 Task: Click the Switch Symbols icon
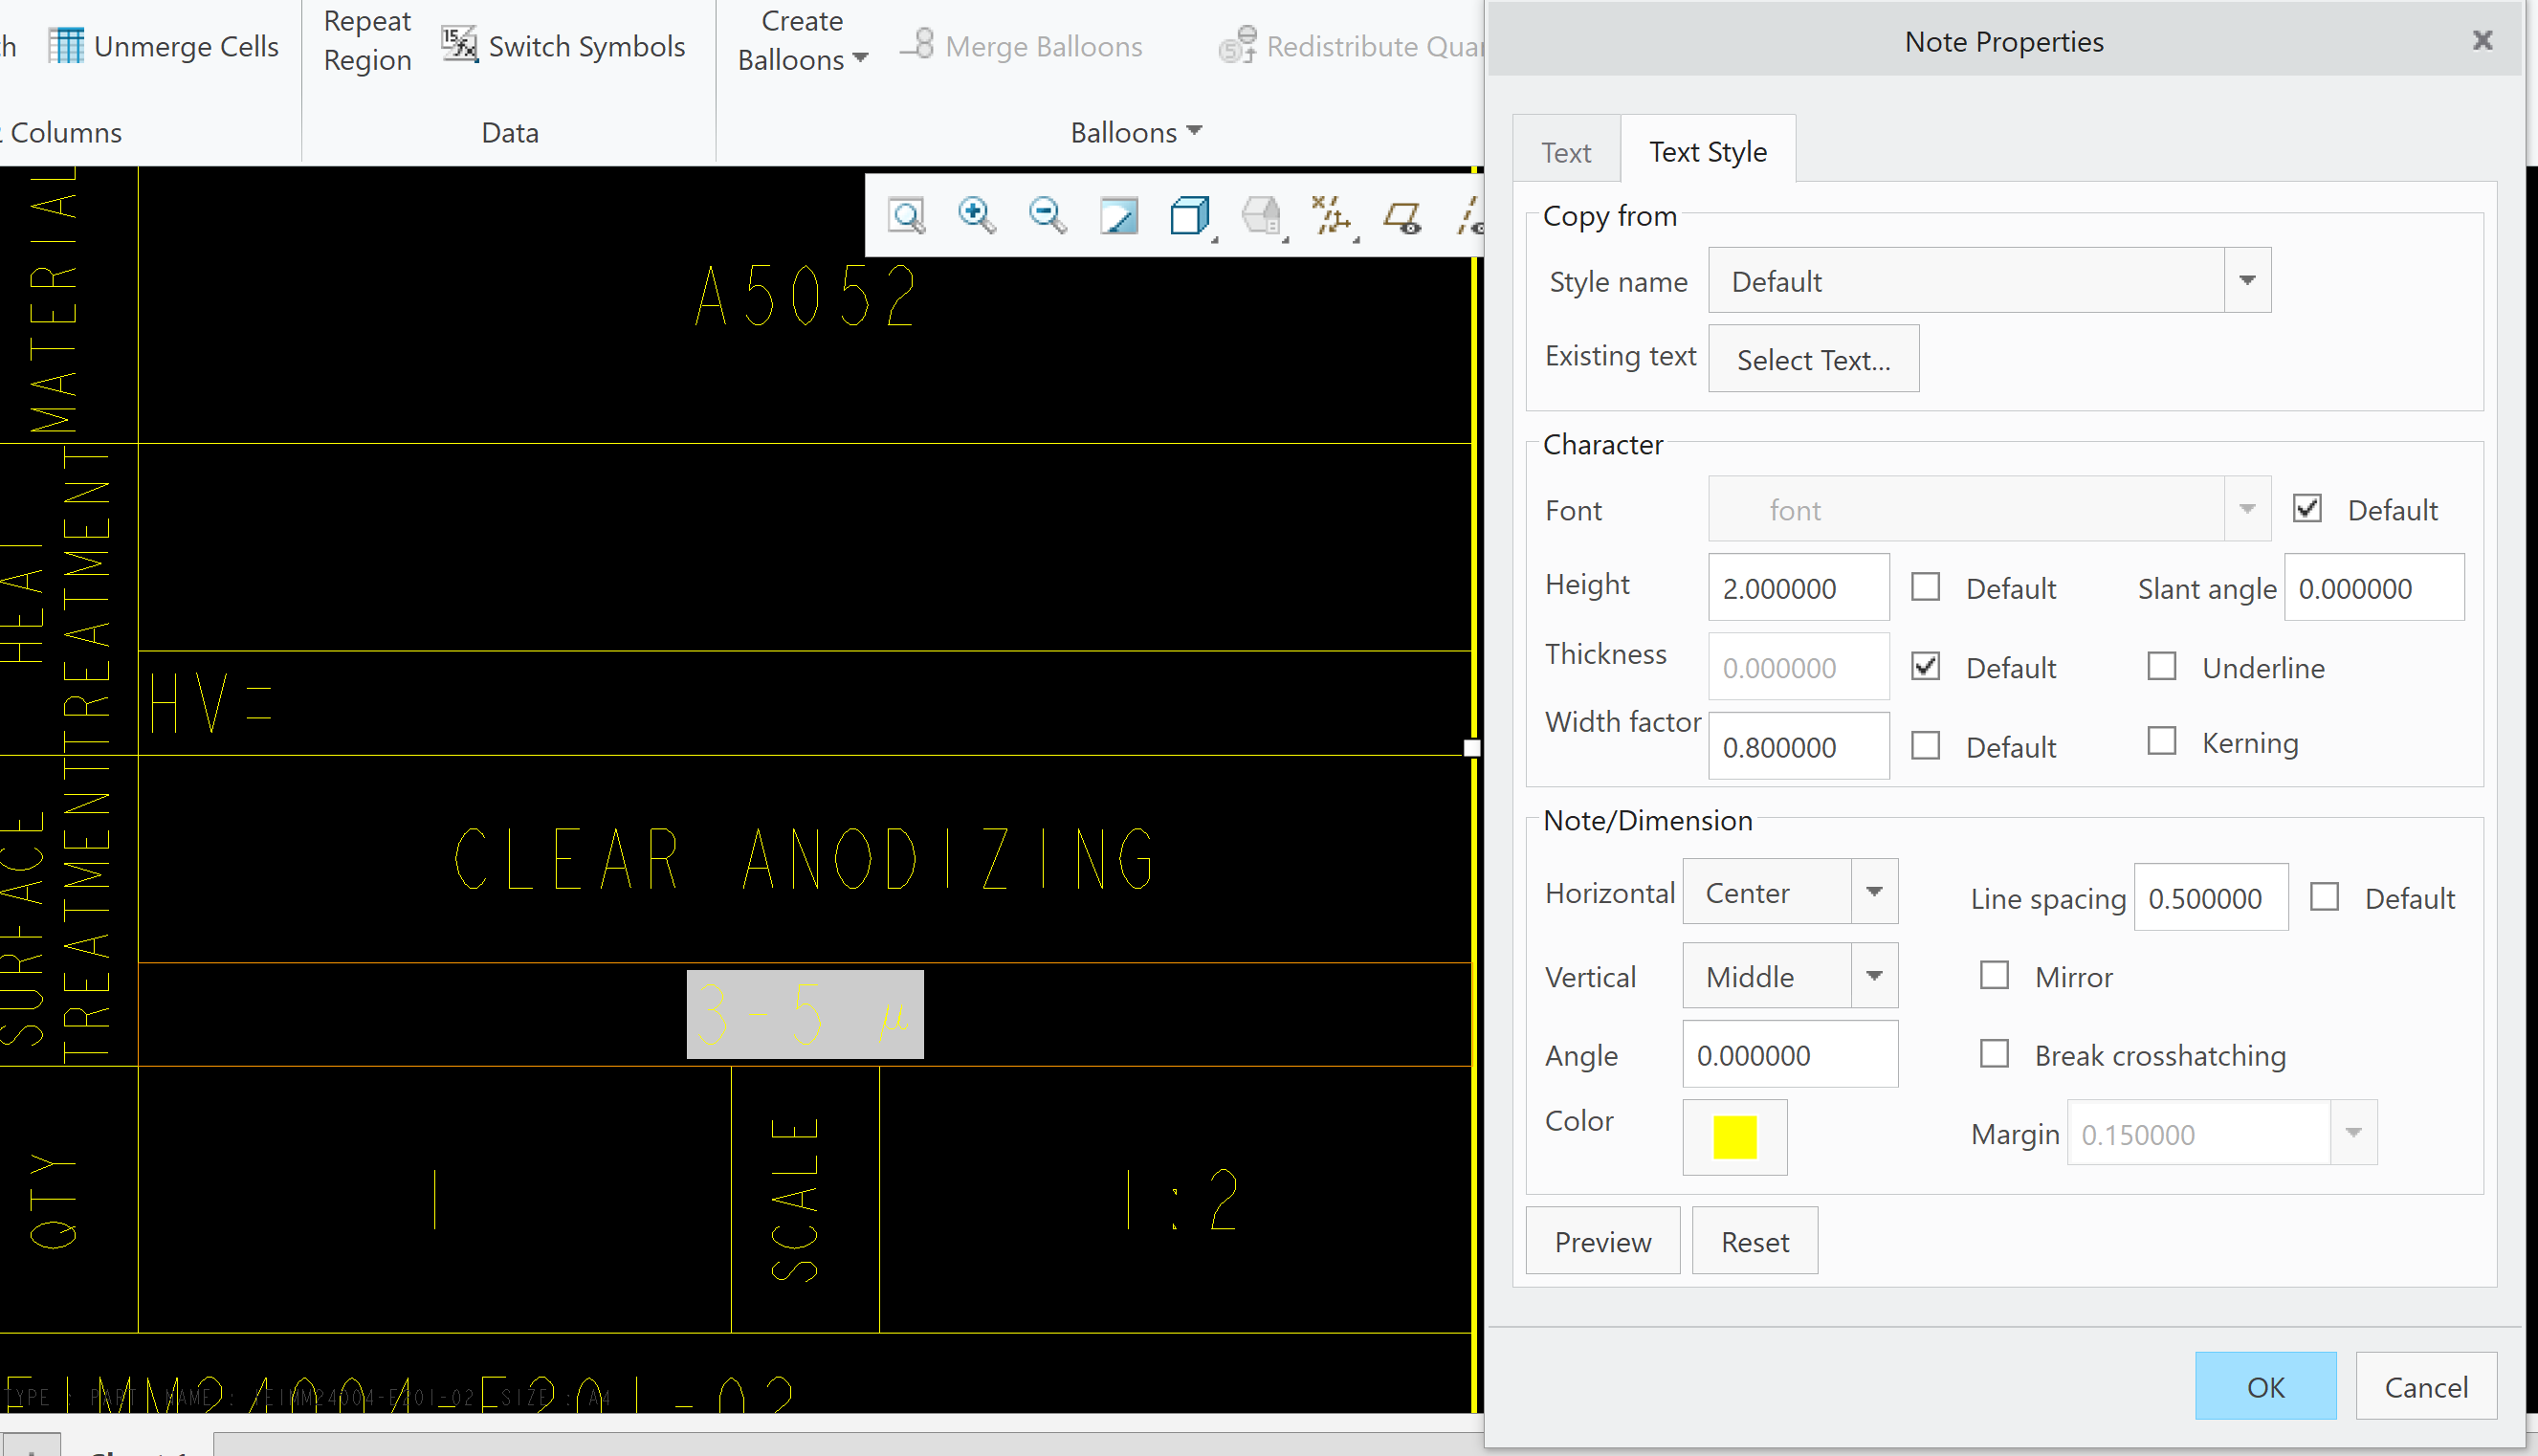coord(460,46)
